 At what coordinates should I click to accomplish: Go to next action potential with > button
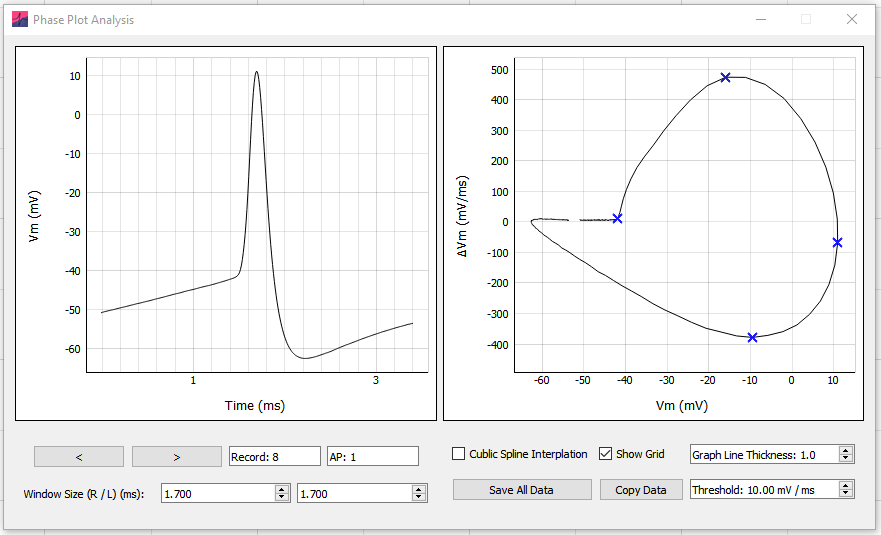[x=177, y=457]
